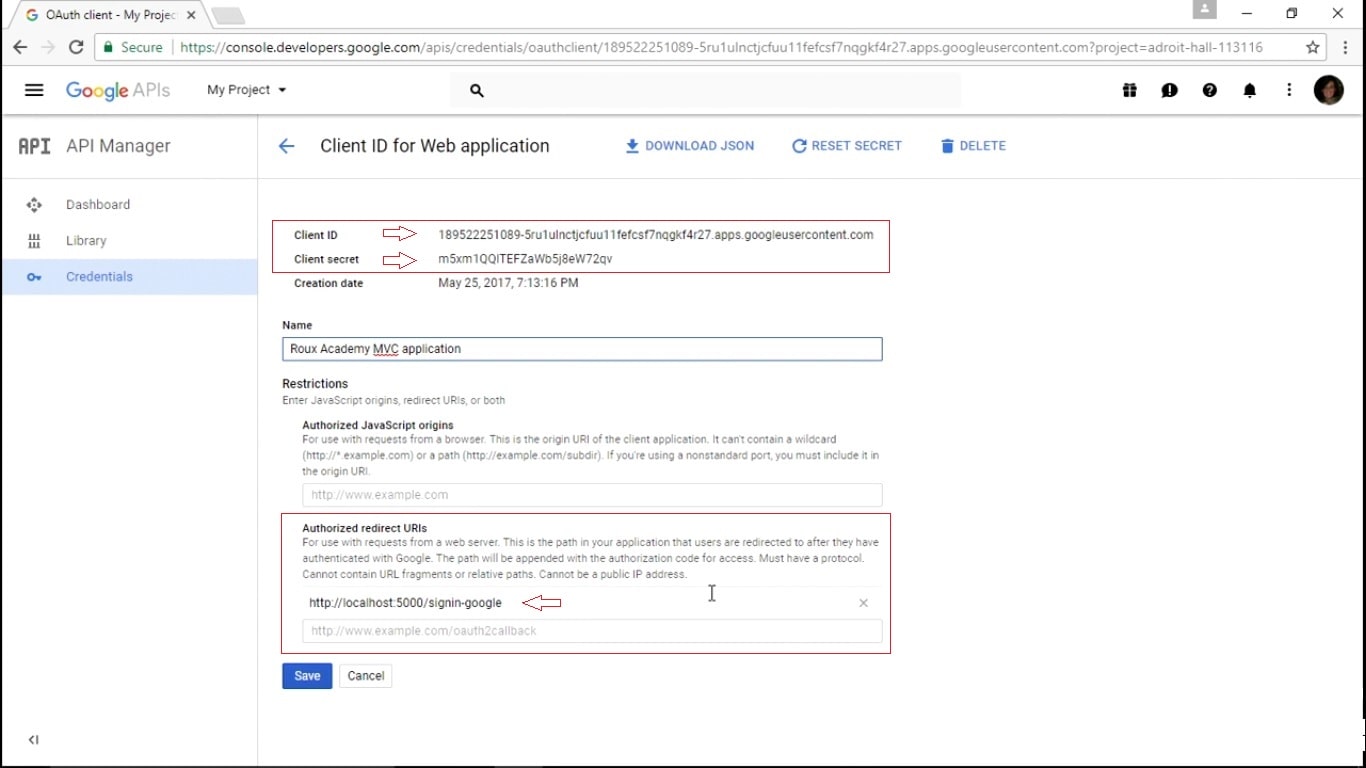Select Credentials in the sidebar

[x=99, y=276]
